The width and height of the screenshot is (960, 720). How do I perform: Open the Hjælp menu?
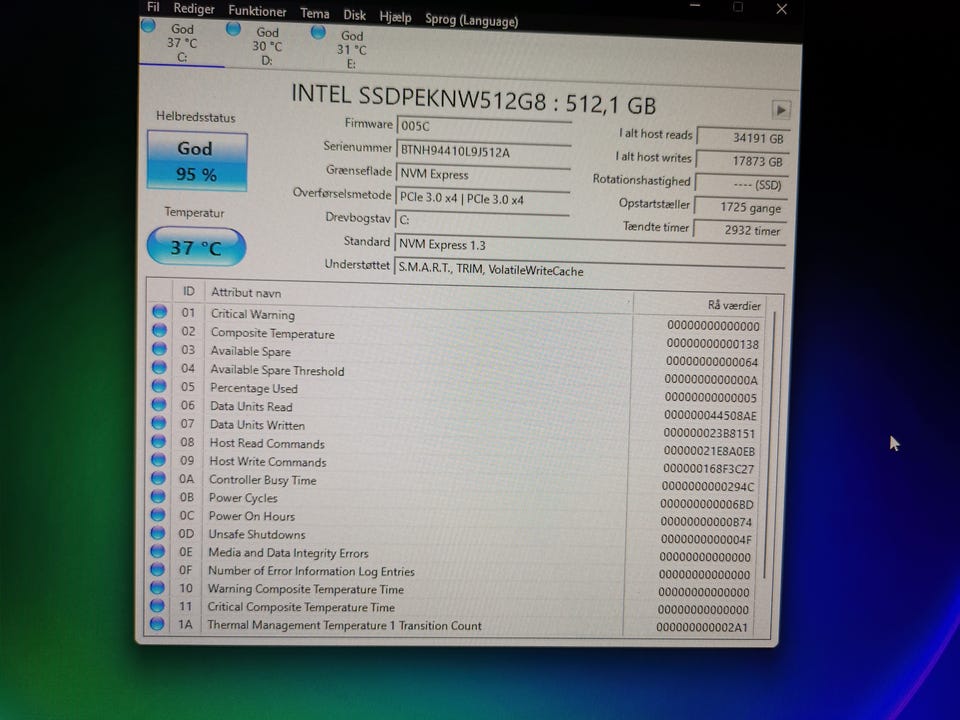pyautogui.click(x=395, y=17)
